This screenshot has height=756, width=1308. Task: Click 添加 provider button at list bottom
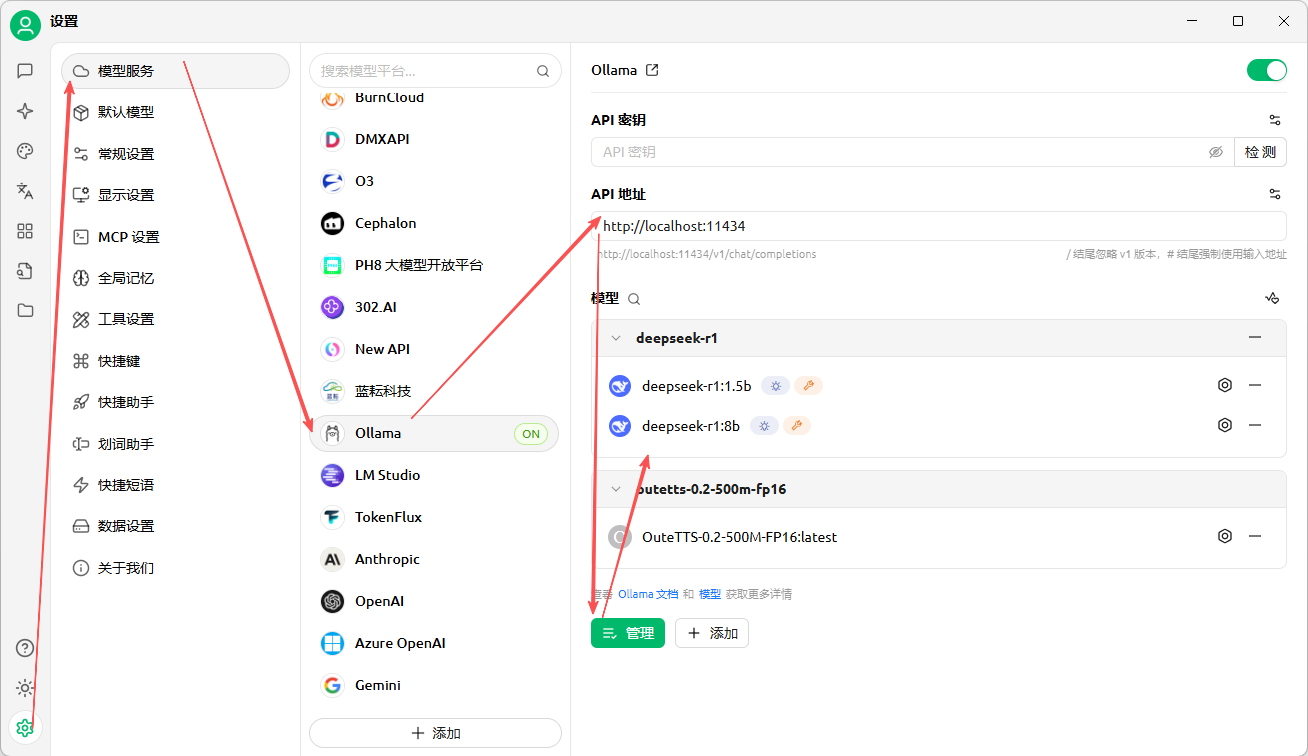point(435,733)
